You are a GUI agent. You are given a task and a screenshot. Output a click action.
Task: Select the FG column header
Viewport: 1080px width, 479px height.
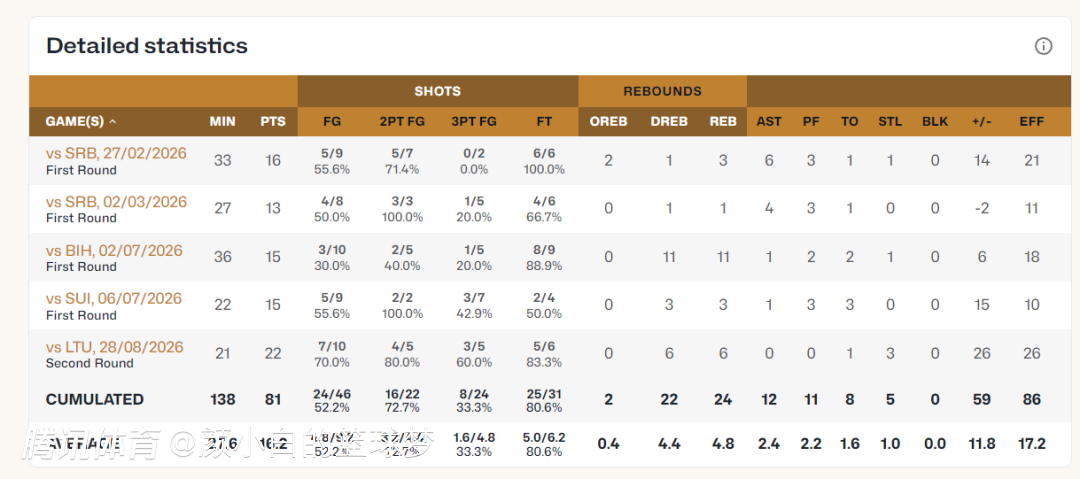tap(332, 121)
